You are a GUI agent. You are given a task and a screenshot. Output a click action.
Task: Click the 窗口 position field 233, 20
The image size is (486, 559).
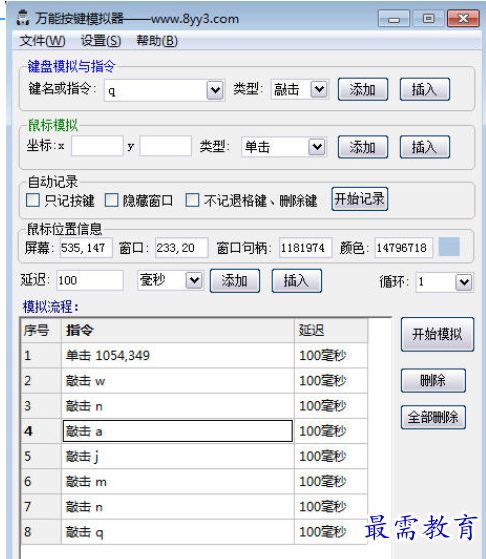point(181,248)
